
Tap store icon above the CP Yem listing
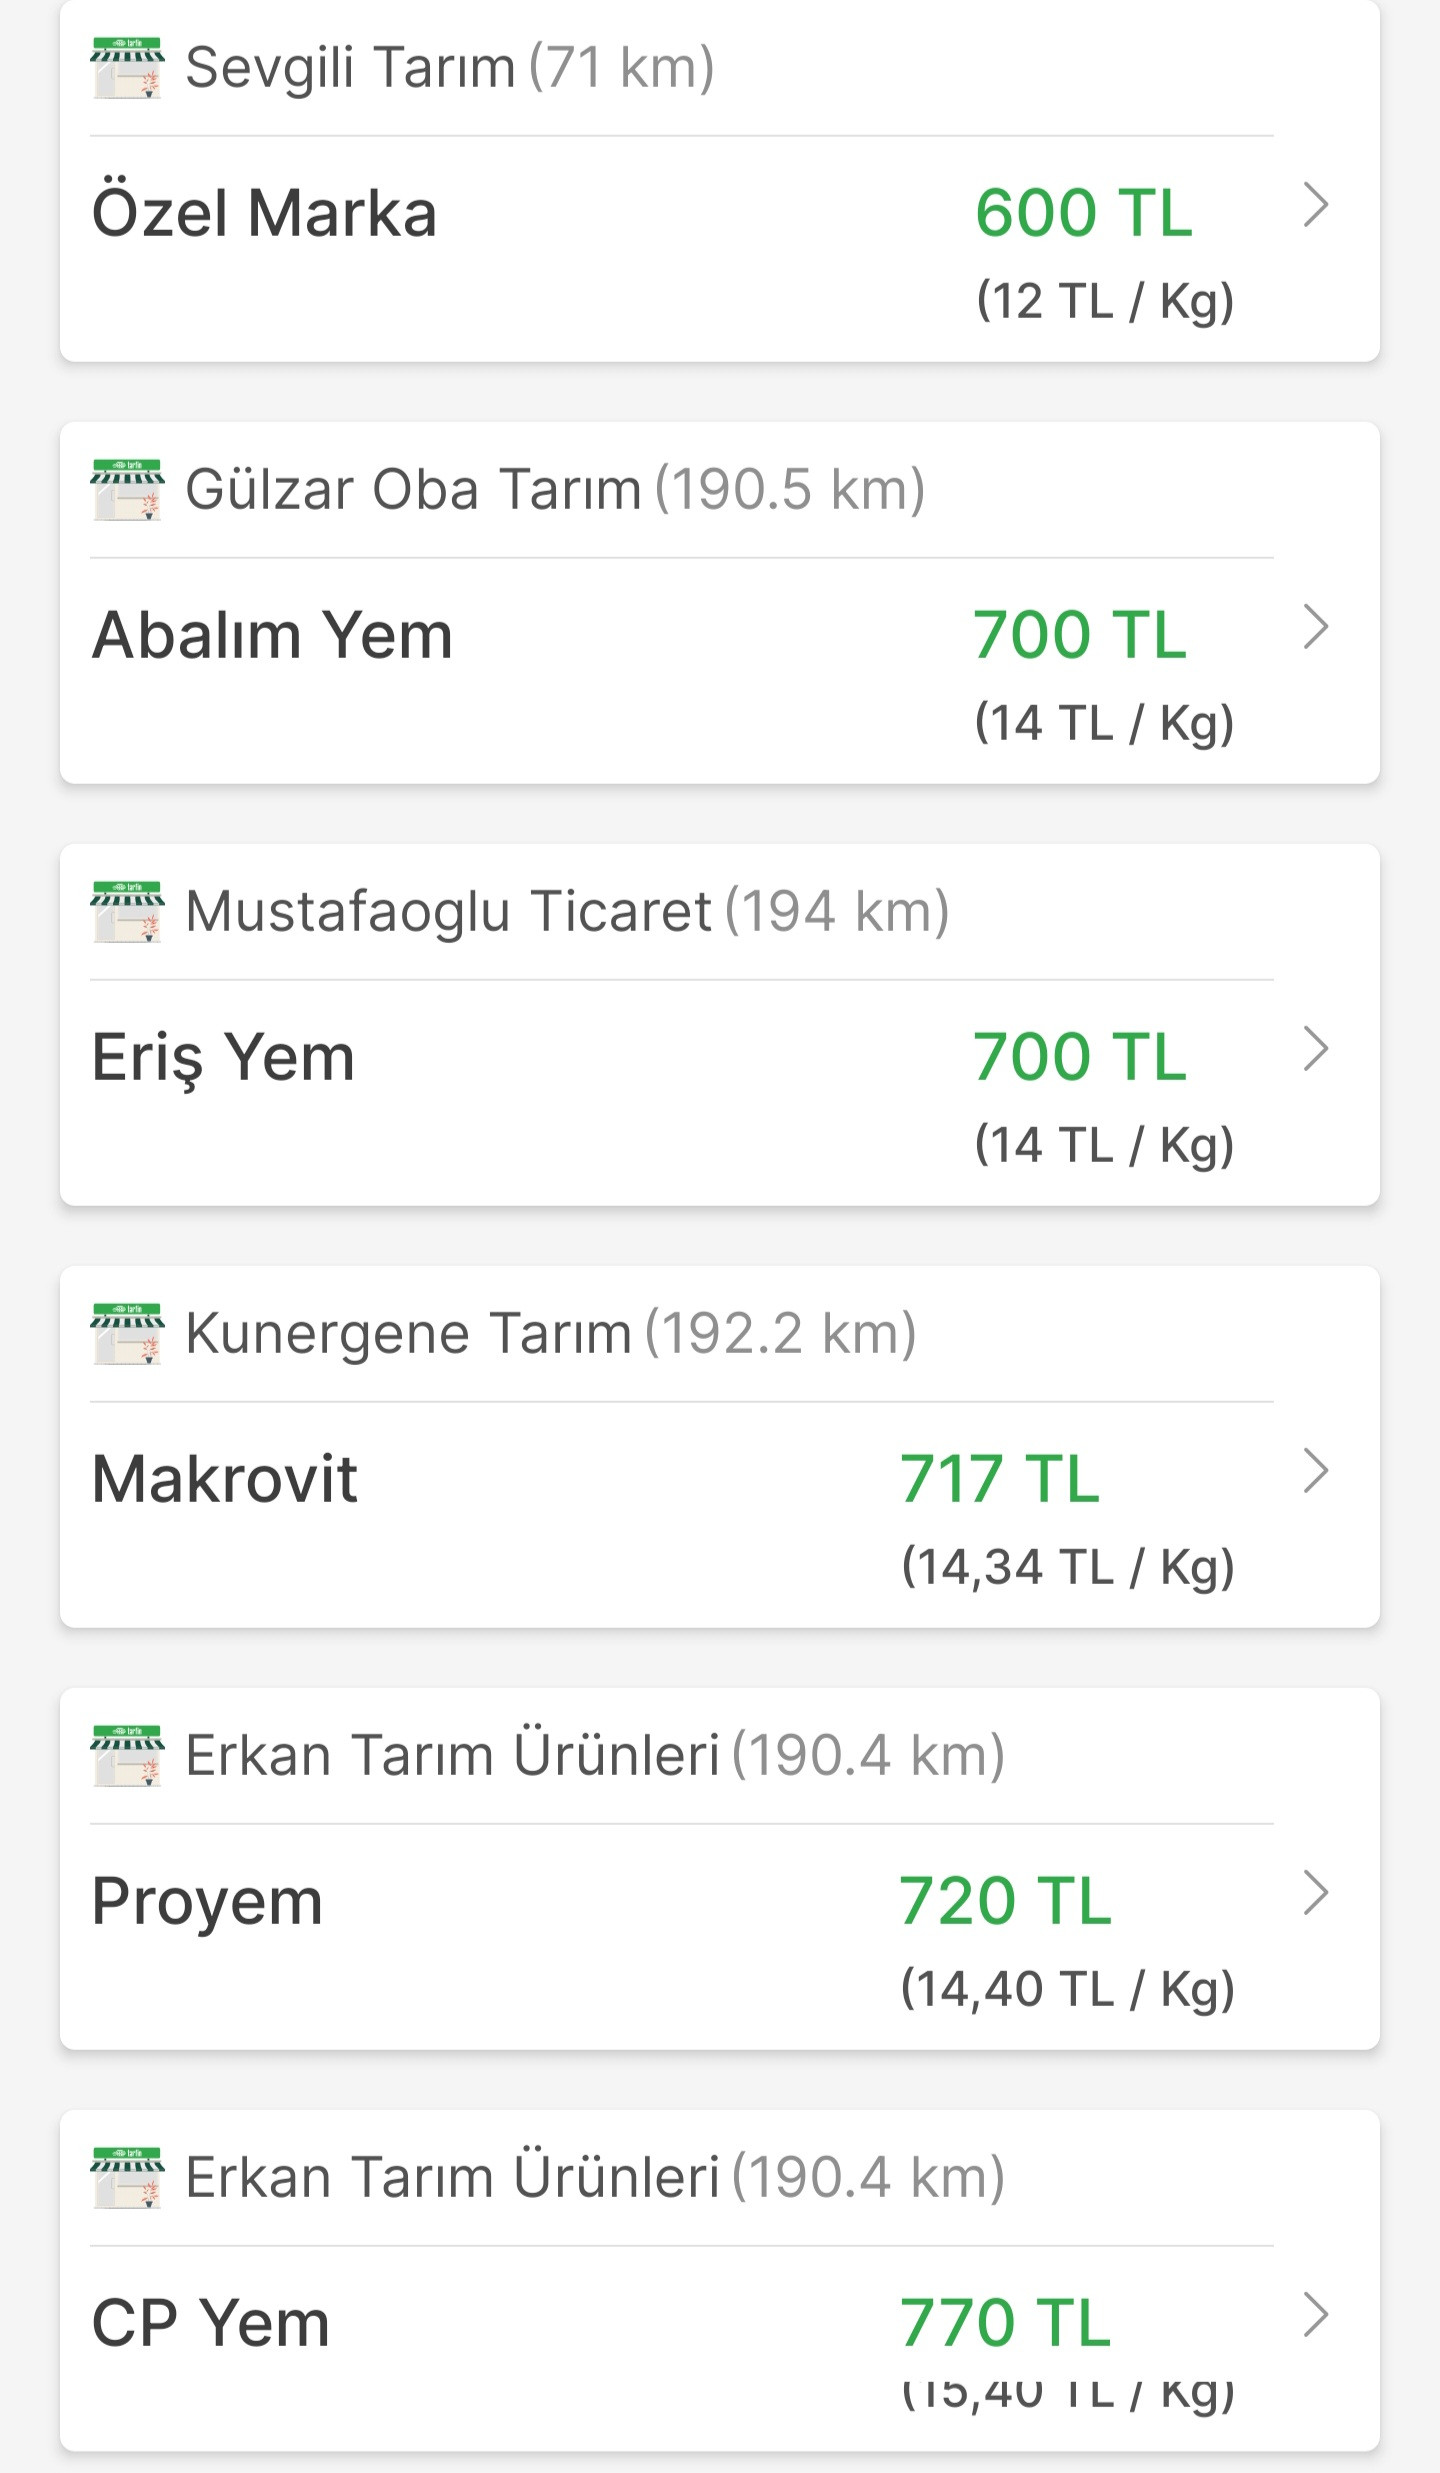127,2178
